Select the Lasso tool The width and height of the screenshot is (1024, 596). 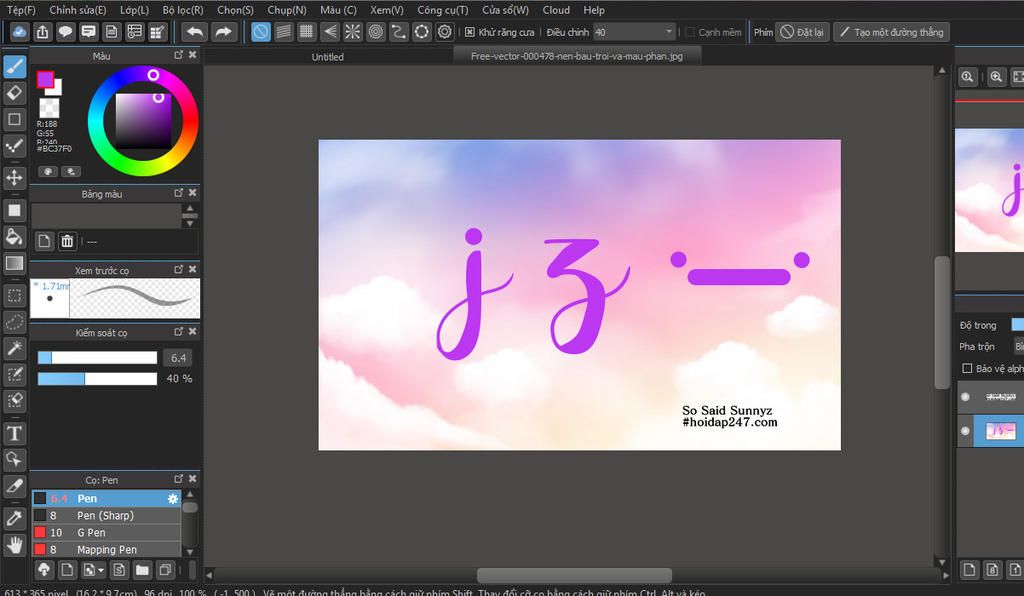click(15, 322)
